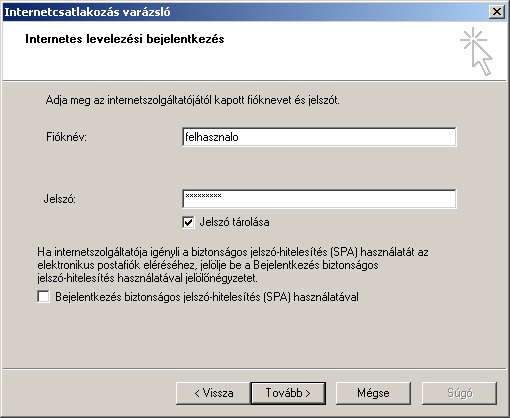
Task: Open help with the Súgó button
Action: 459,393
